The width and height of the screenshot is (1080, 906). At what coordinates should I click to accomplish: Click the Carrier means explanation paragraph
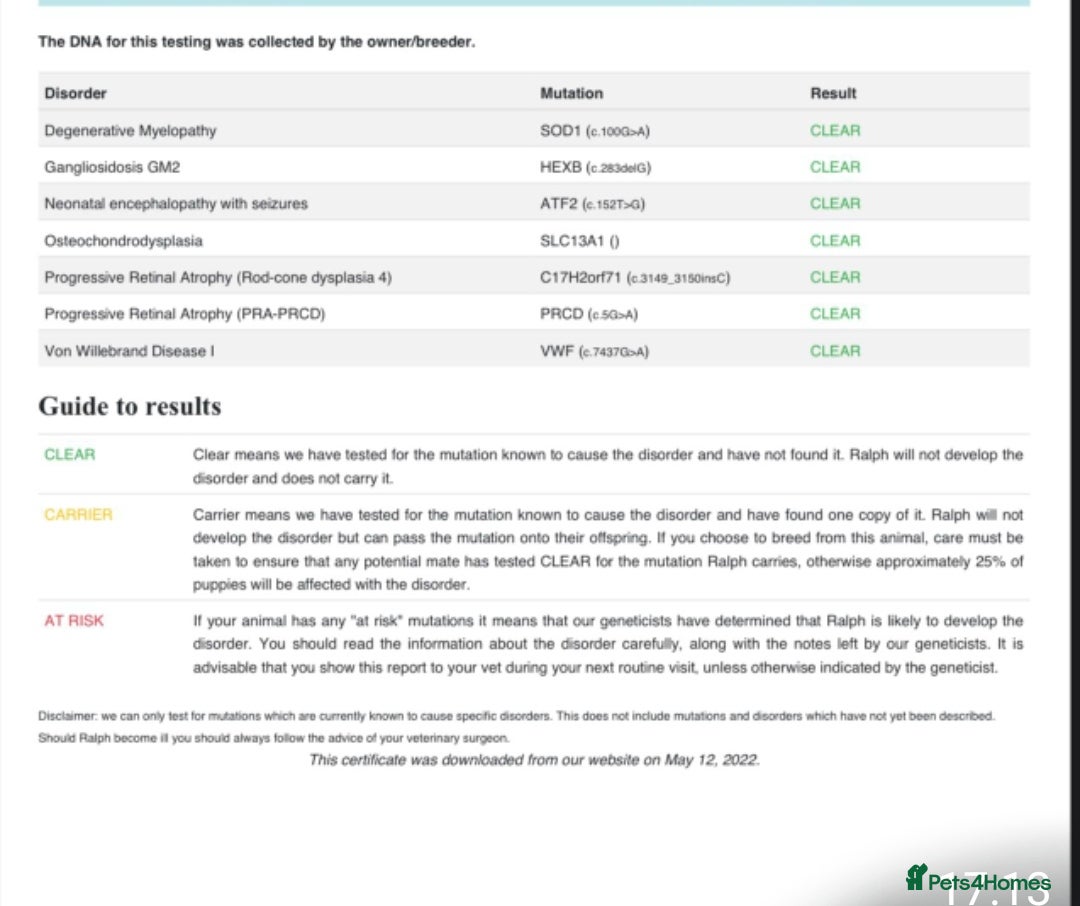(608, 549)
